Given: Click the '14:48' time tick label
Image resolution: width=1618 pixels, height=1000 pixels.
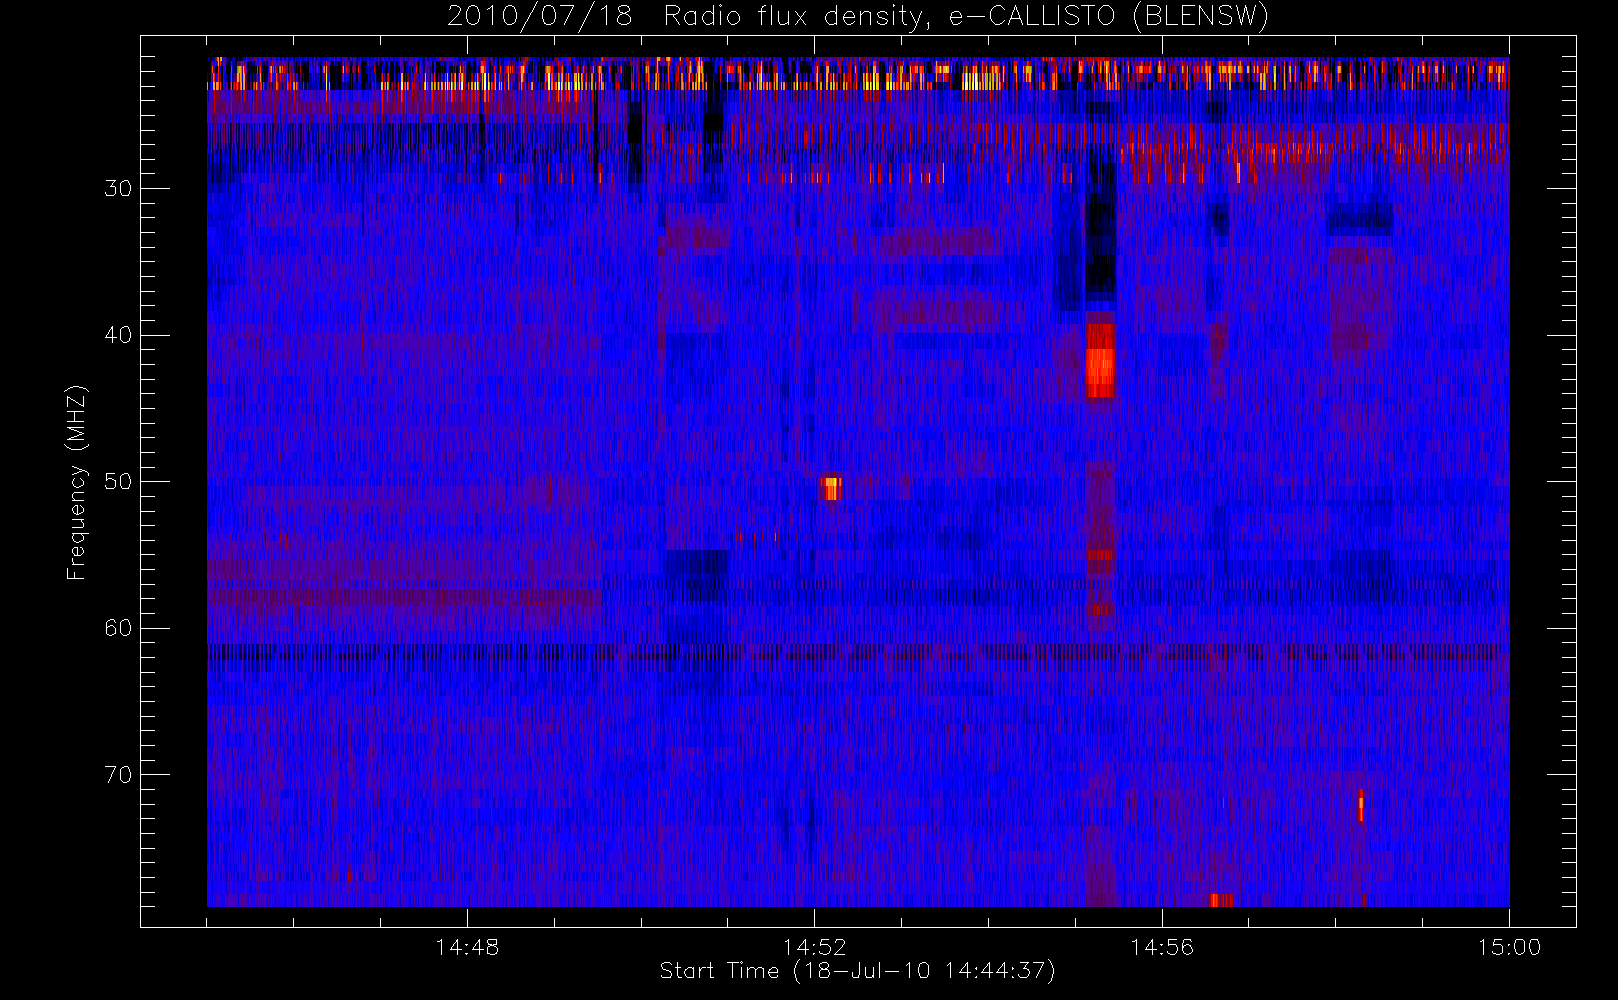Looking at the screenshot, I should (x=467, y=947).
